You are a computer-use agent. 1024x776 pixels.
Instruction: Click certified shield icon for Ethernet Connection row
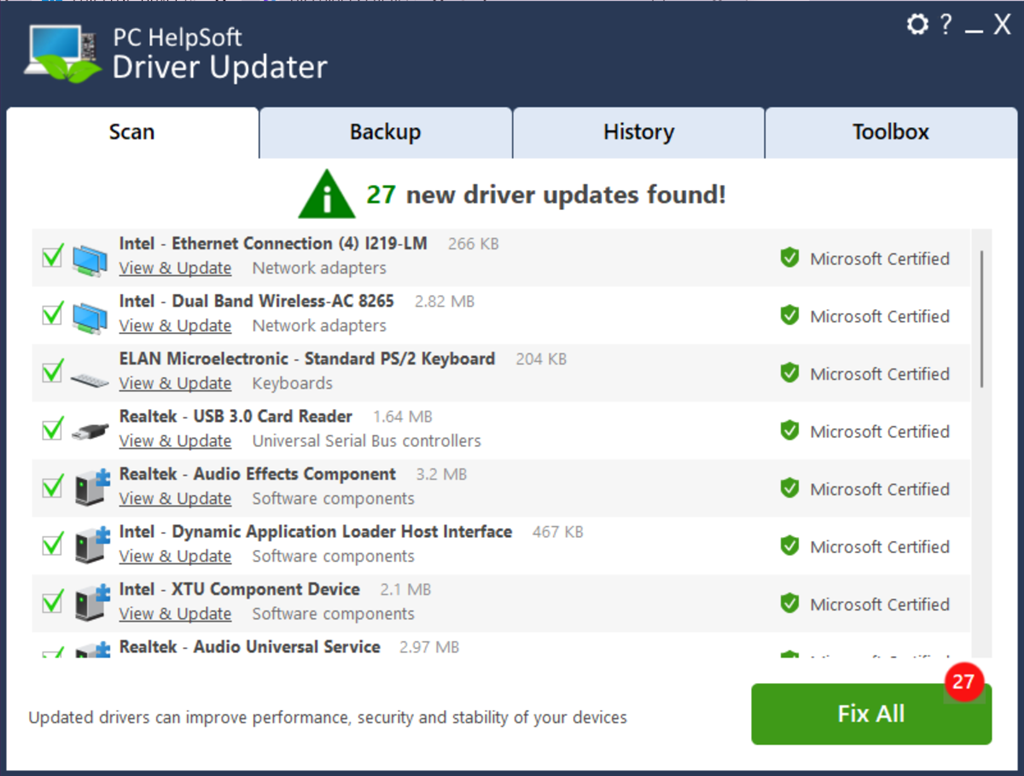point(790,258)
